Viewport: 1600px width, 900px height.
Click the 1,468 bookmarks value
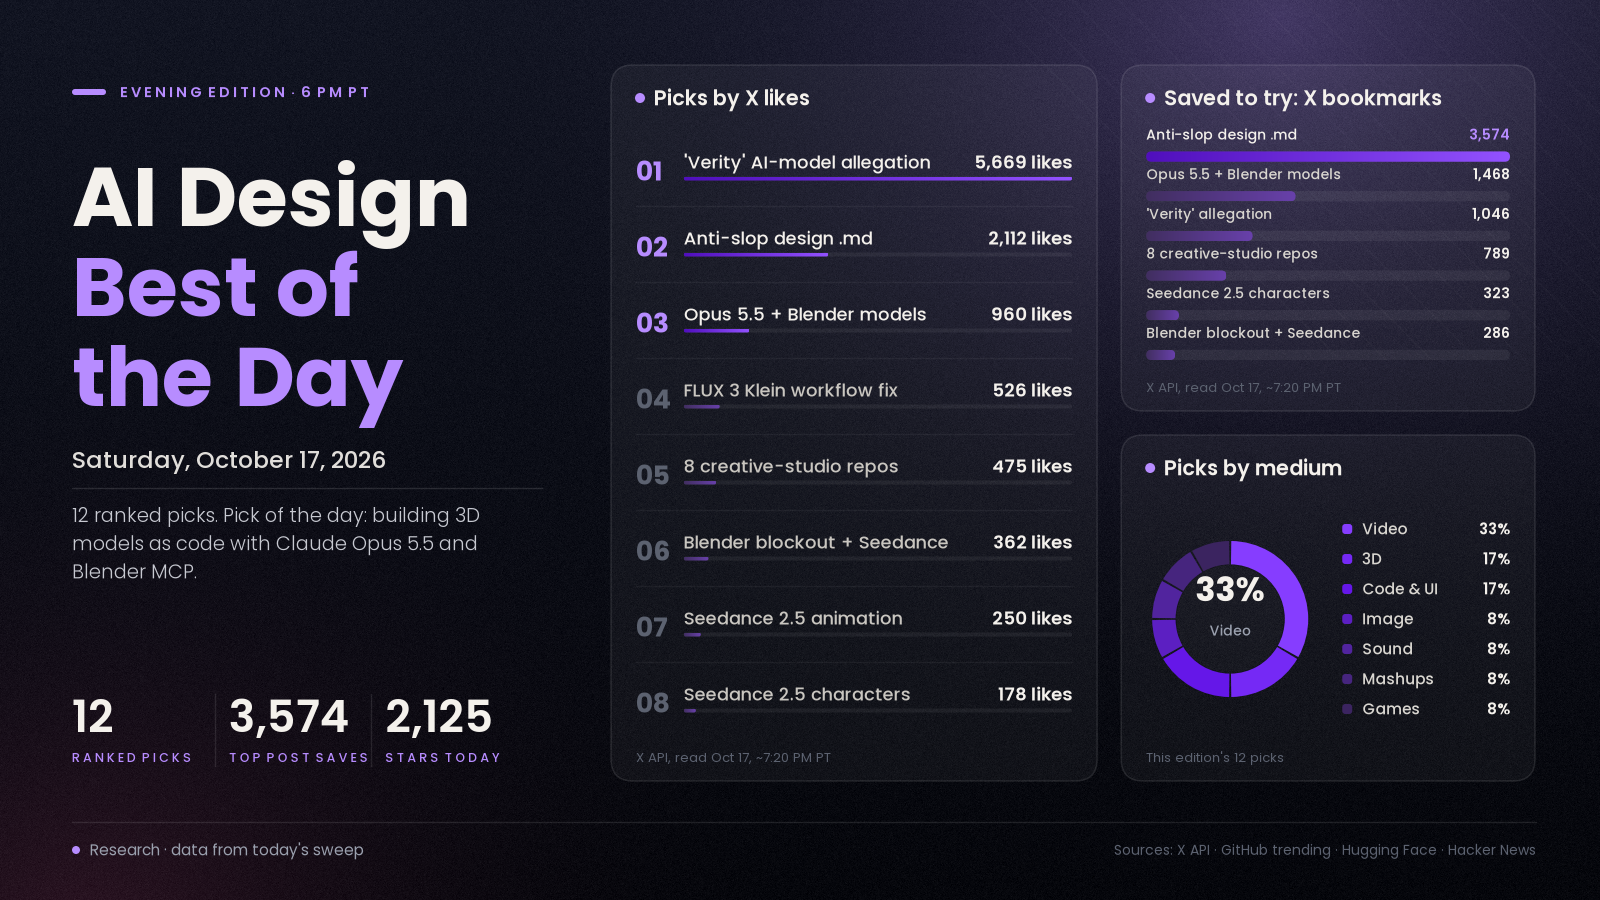(x=1491, y=174)
